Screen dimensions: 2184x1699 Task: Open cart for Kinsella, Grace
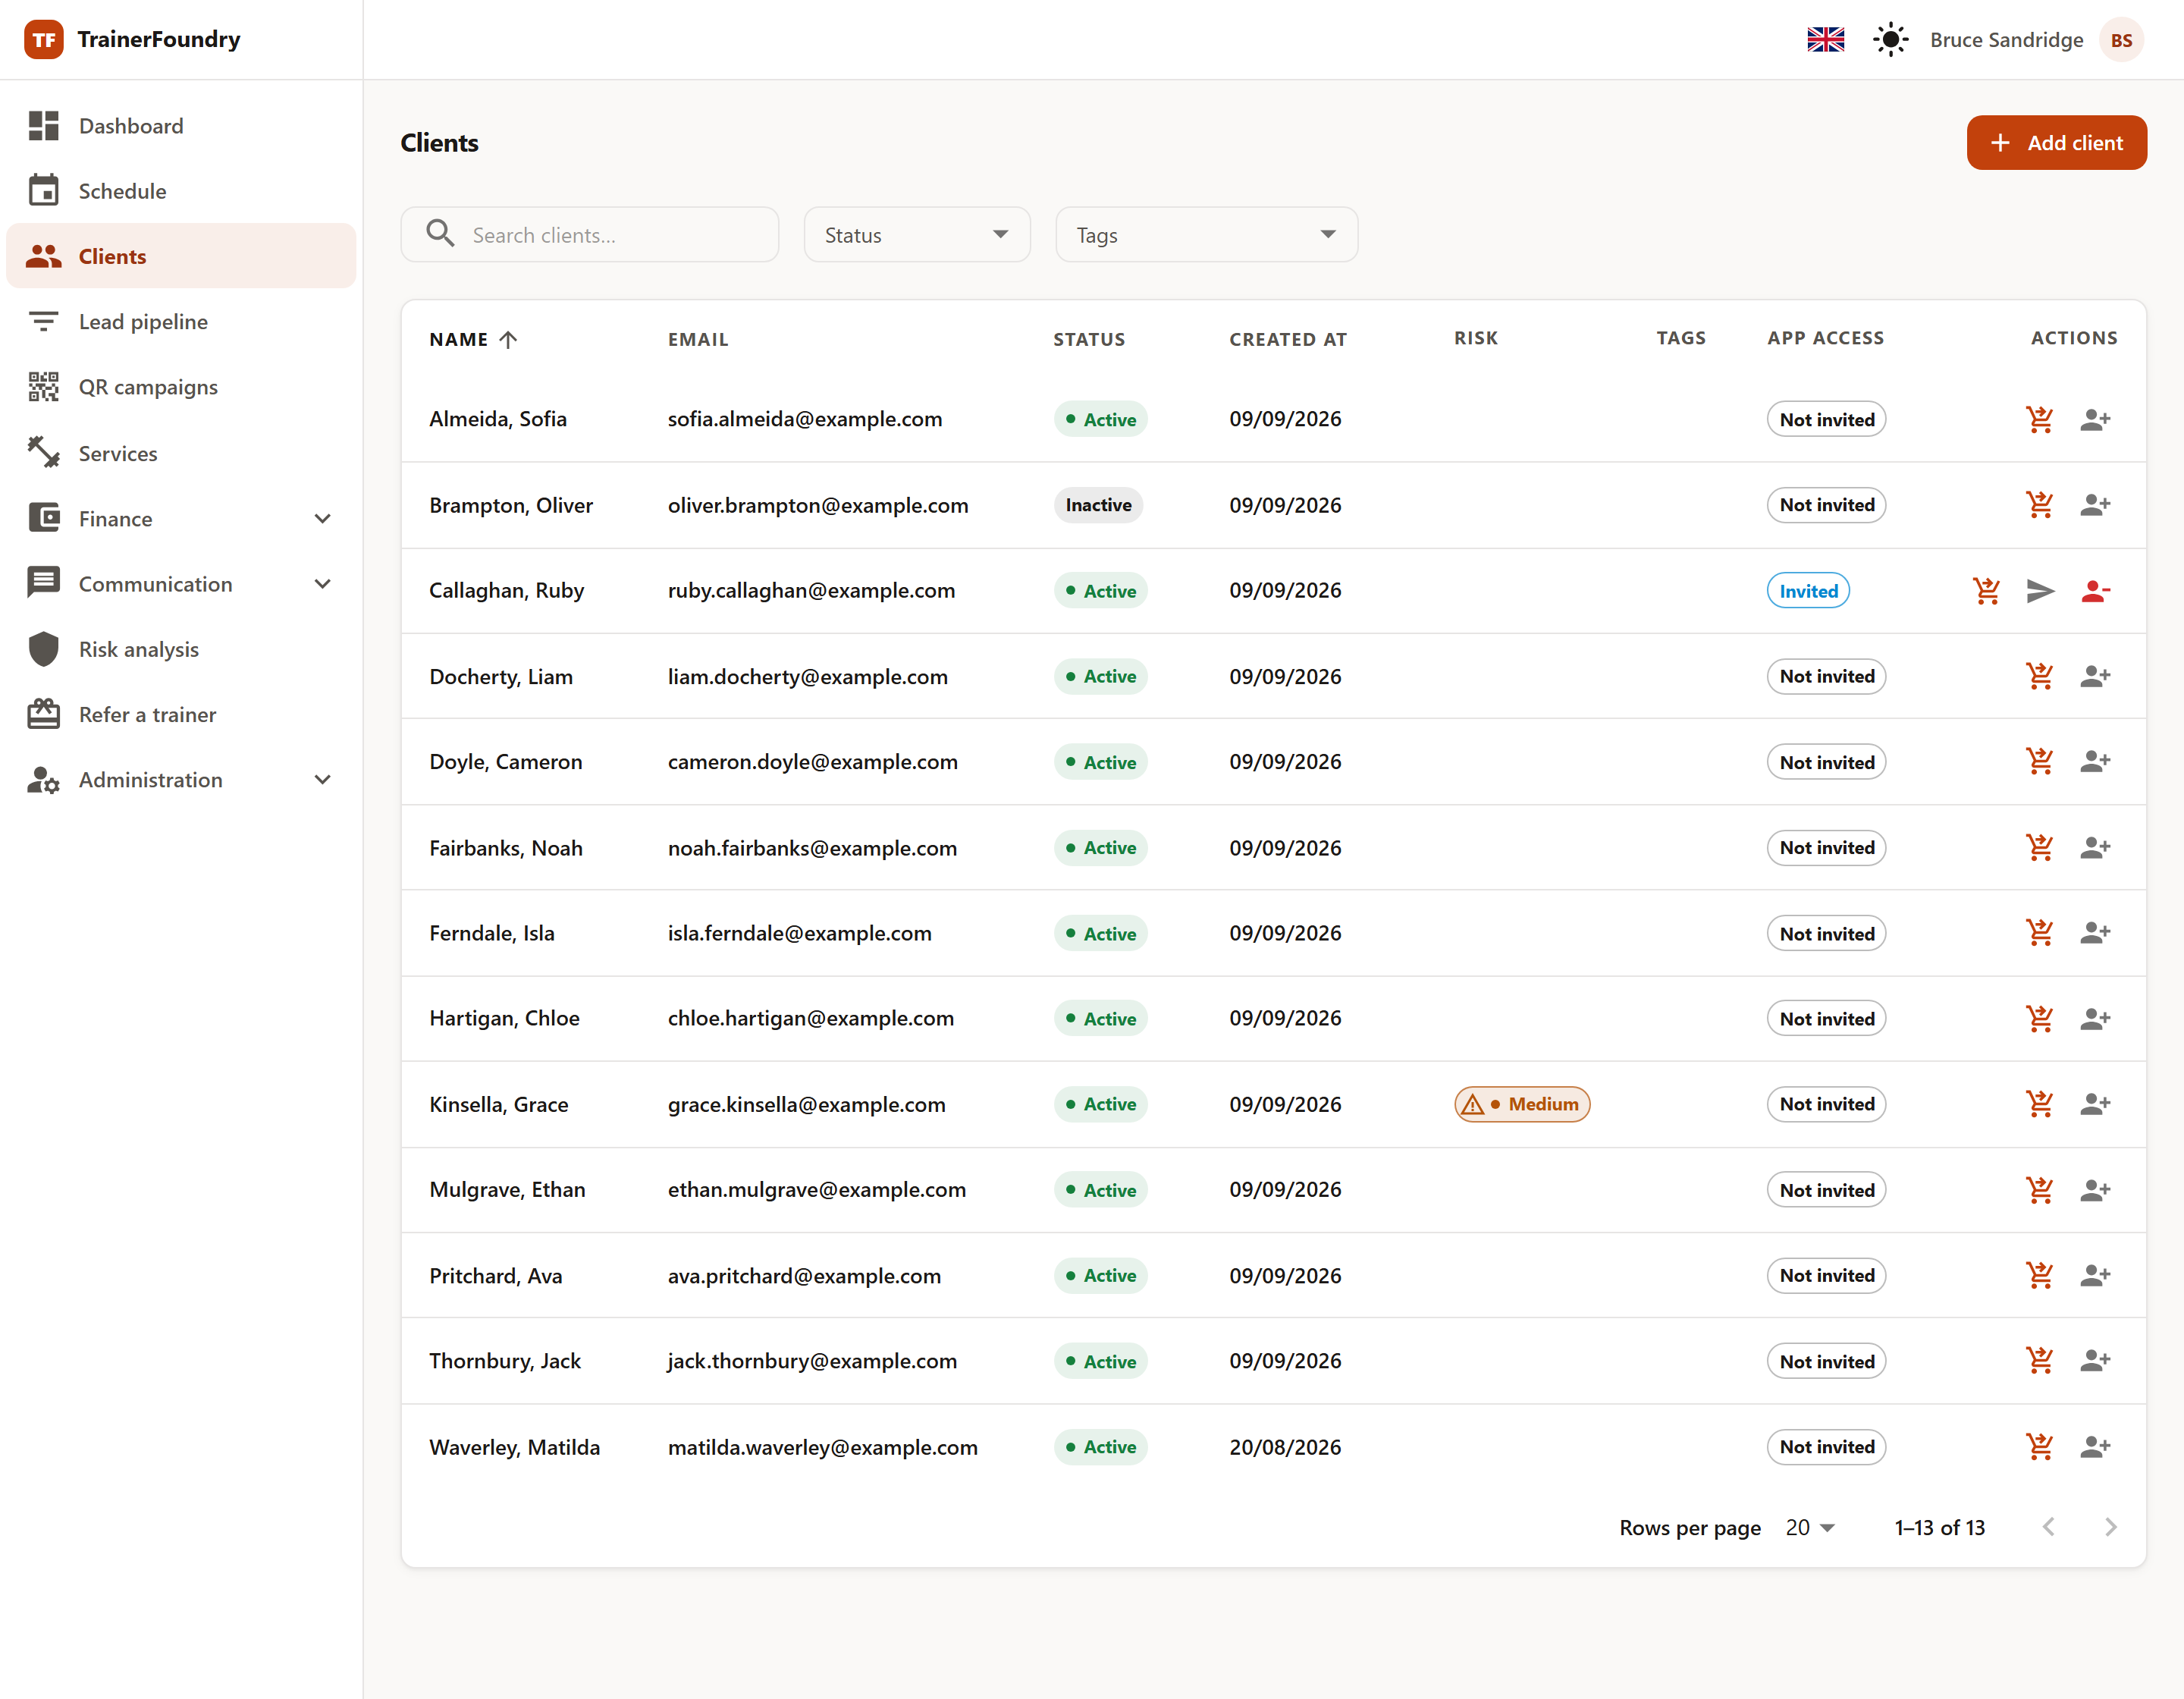(x=2039, y=1104)
